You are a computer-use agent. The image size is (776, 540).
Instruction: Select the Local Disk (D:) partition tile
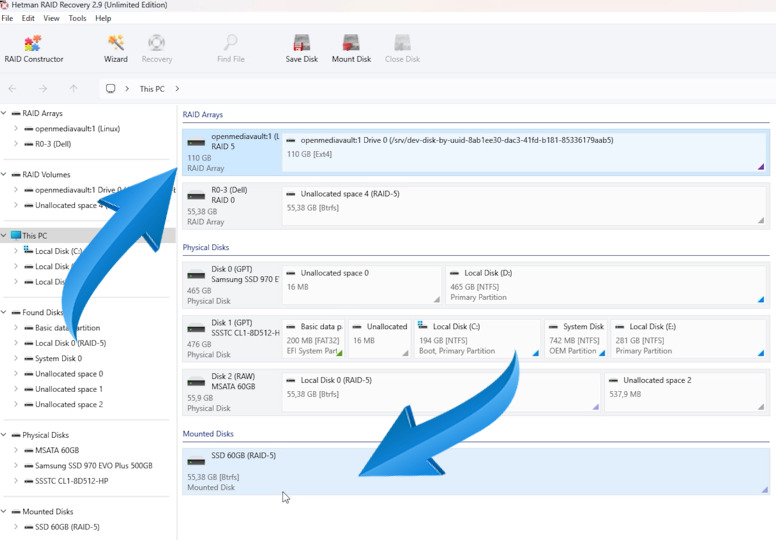606,285
